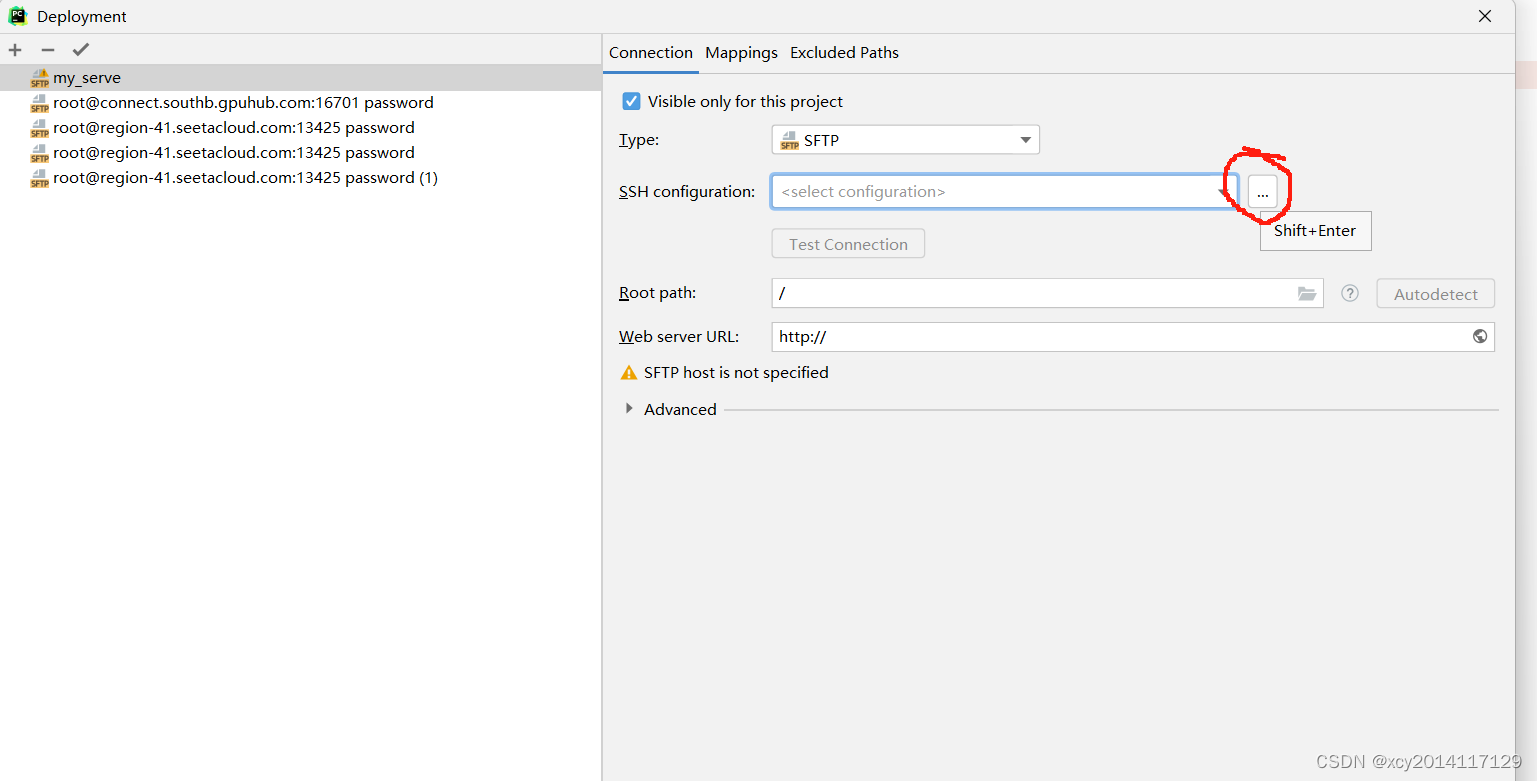Open SSH configurations via ellipsis button
Viewport: 1537px width, 781px height.
click(1262, 191)
